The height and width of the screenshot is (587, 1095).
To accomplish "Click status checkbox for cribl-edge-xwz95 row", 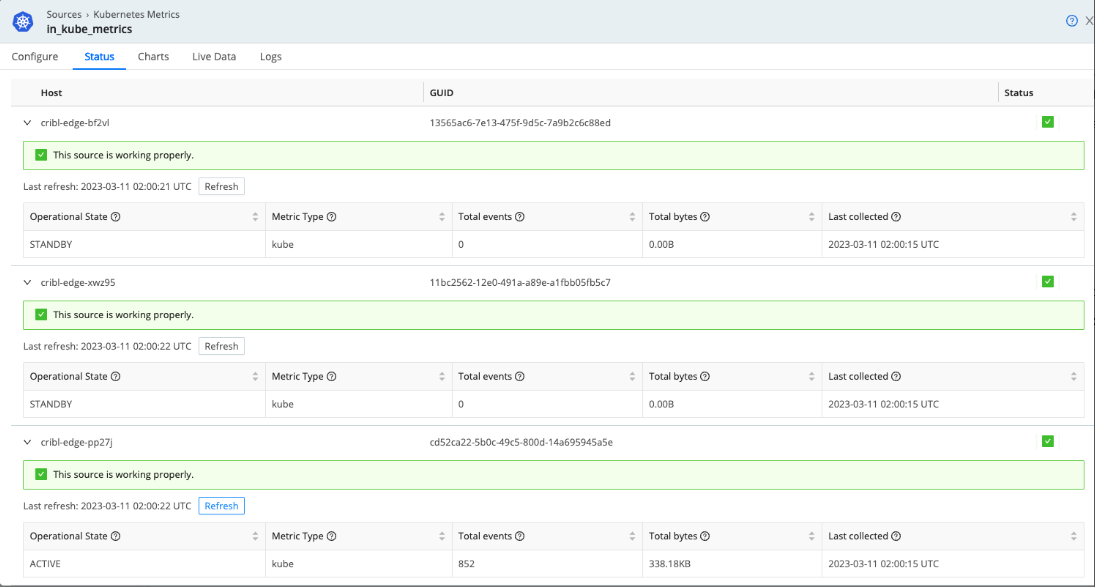I will click(x=1047, y=282).
